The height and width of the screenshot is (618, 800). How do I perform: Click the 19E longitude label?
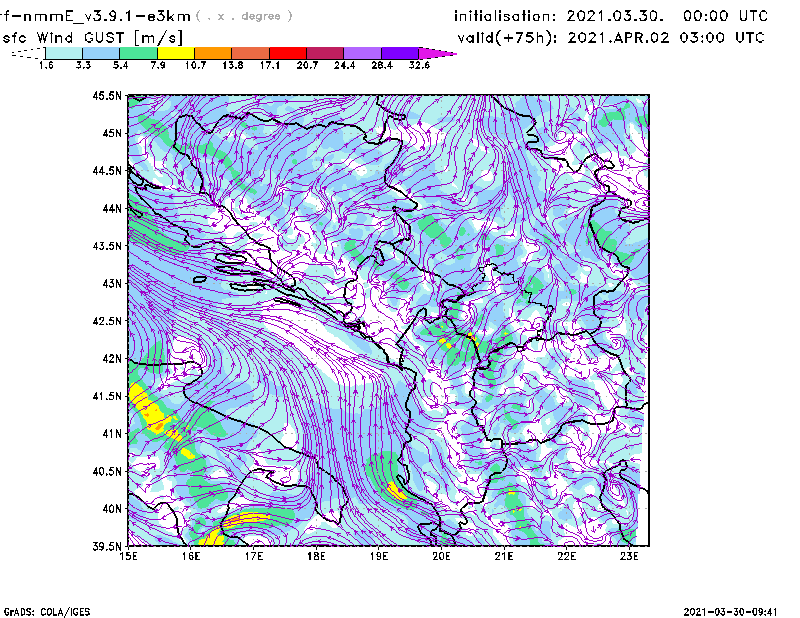(379, 556)
